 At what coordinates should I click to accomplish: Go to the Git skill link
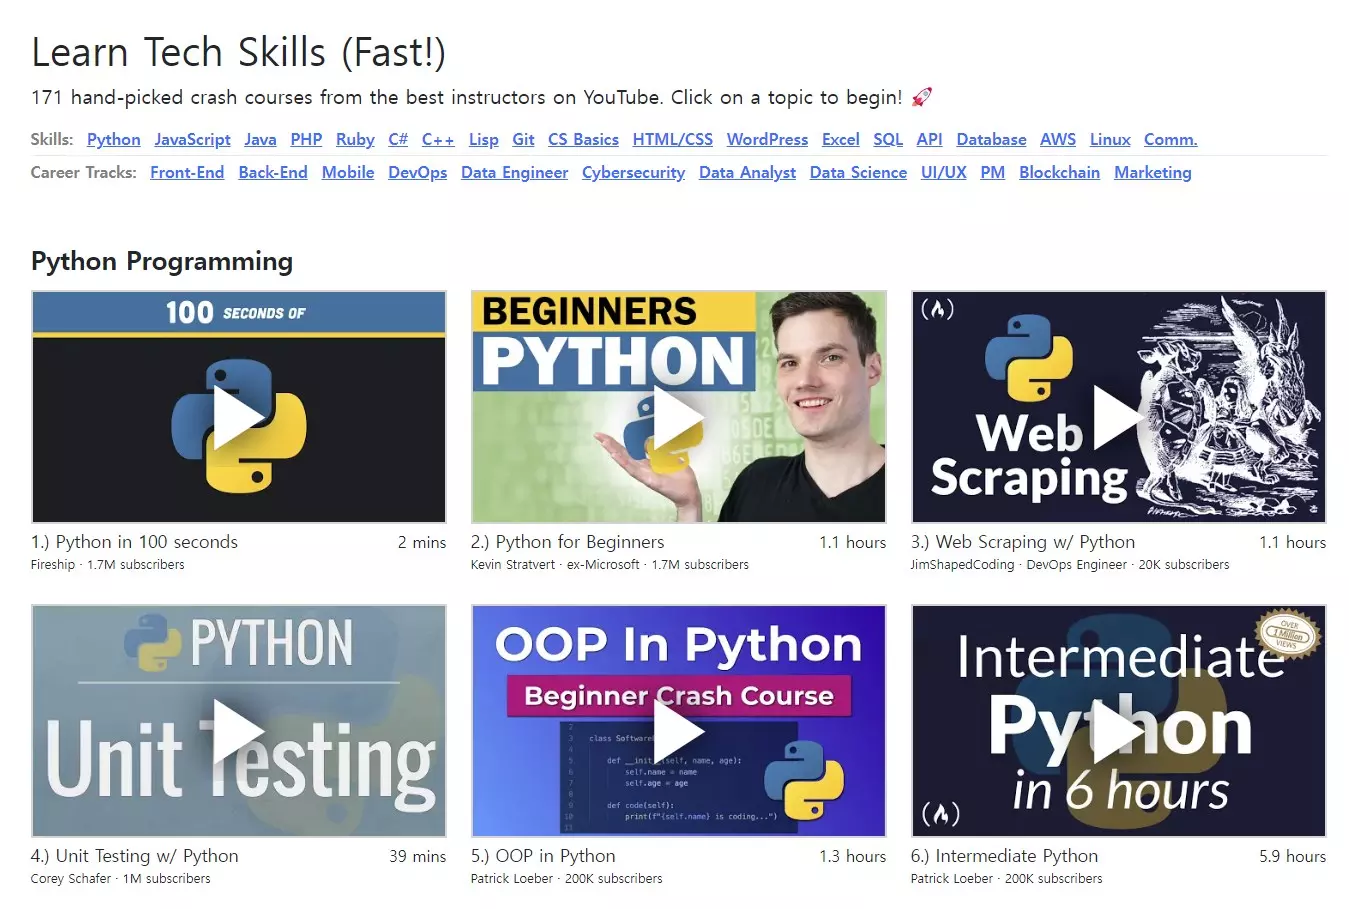[x=523, y=139]
